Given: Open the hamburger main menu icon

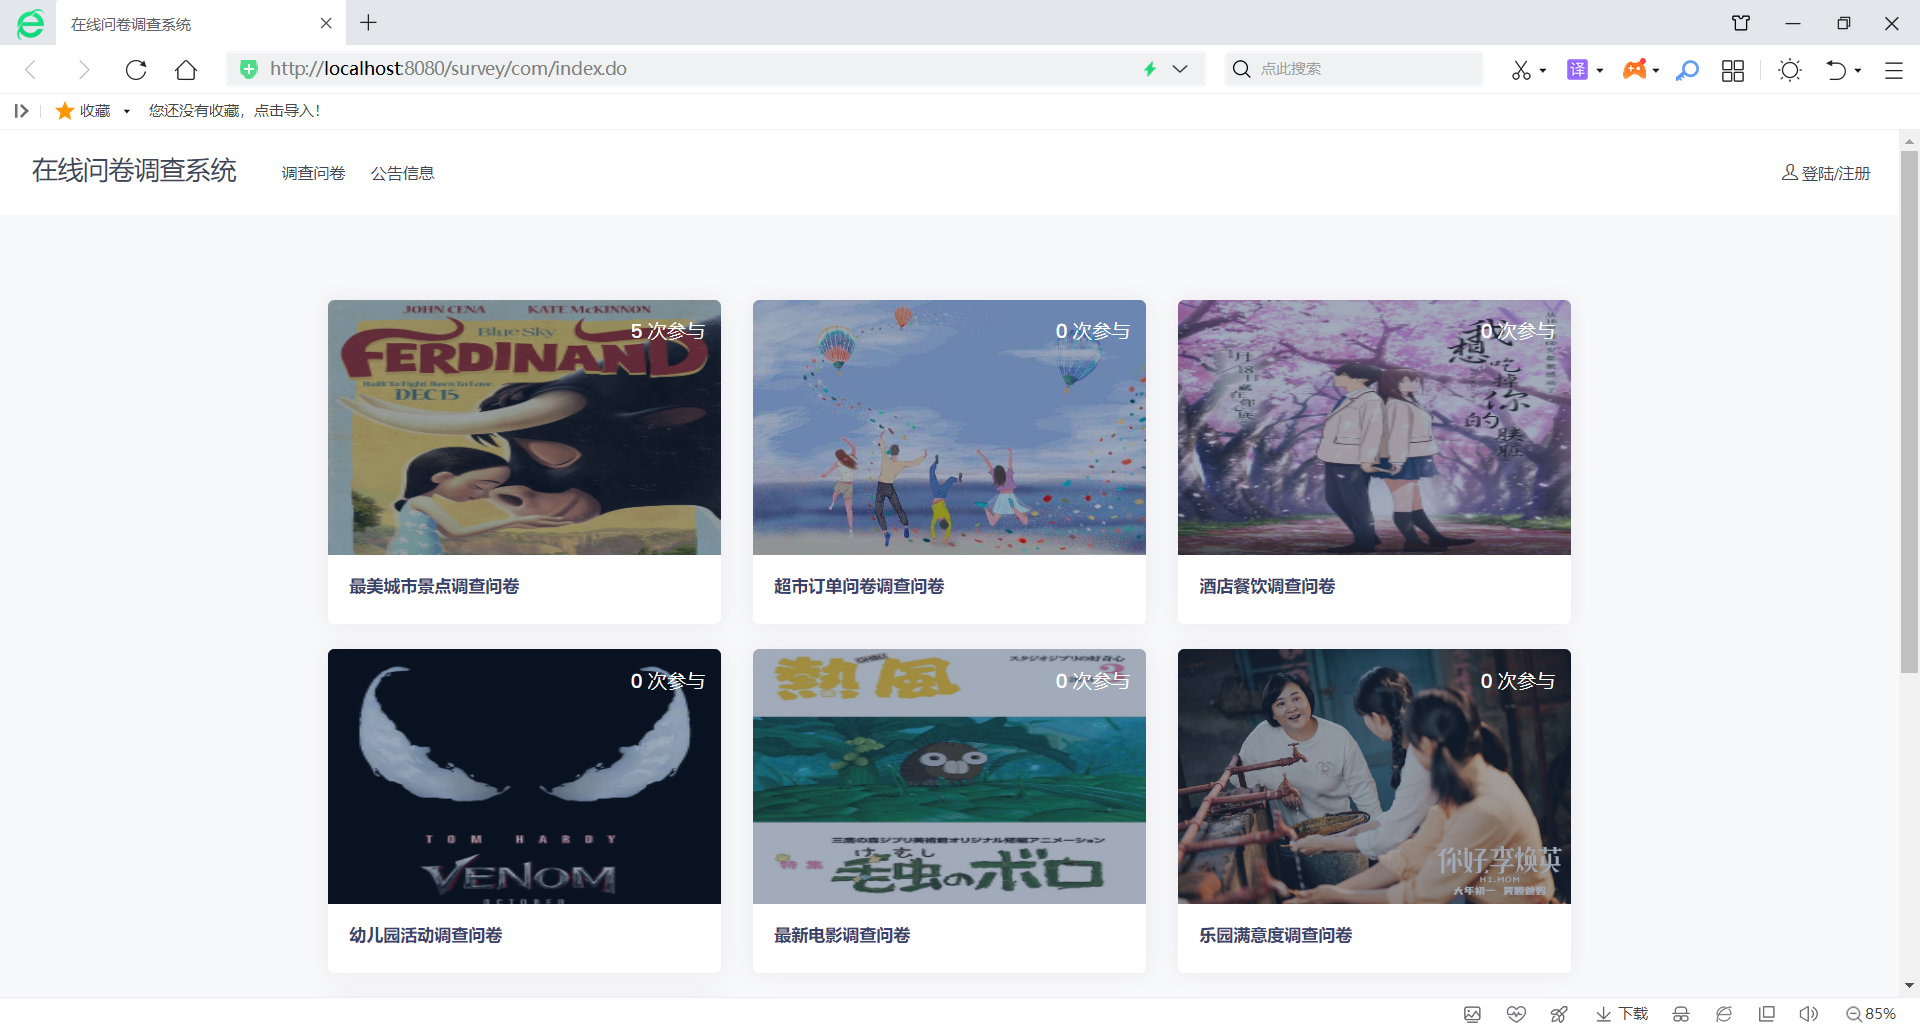Looking at the screenshot, I should 1894,70.
